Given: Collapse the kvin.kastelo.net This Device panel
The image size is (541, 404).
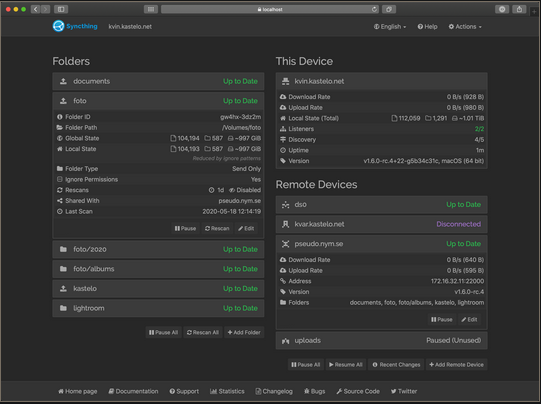Looking at the screenshot, I should (382, 81).
